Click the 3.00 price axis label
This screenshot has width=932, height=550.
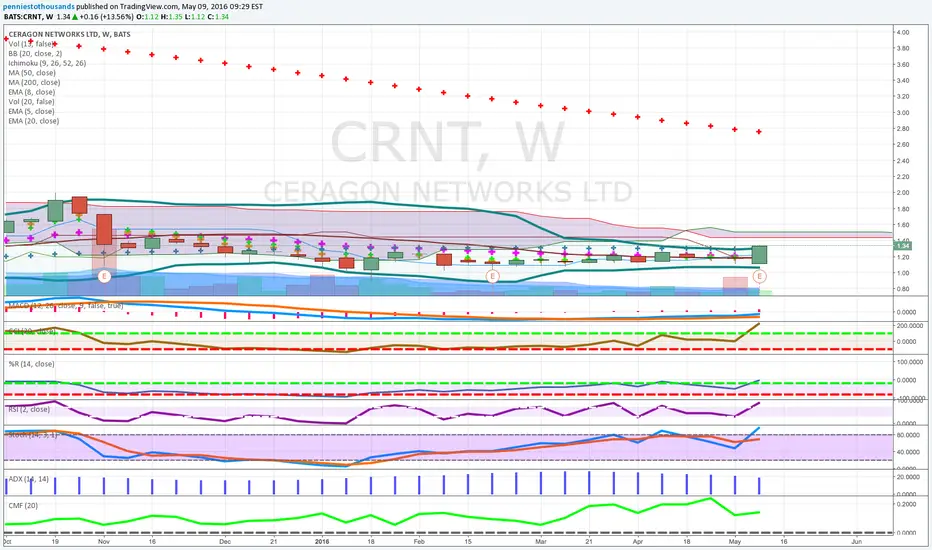click(x=902, y=112)
